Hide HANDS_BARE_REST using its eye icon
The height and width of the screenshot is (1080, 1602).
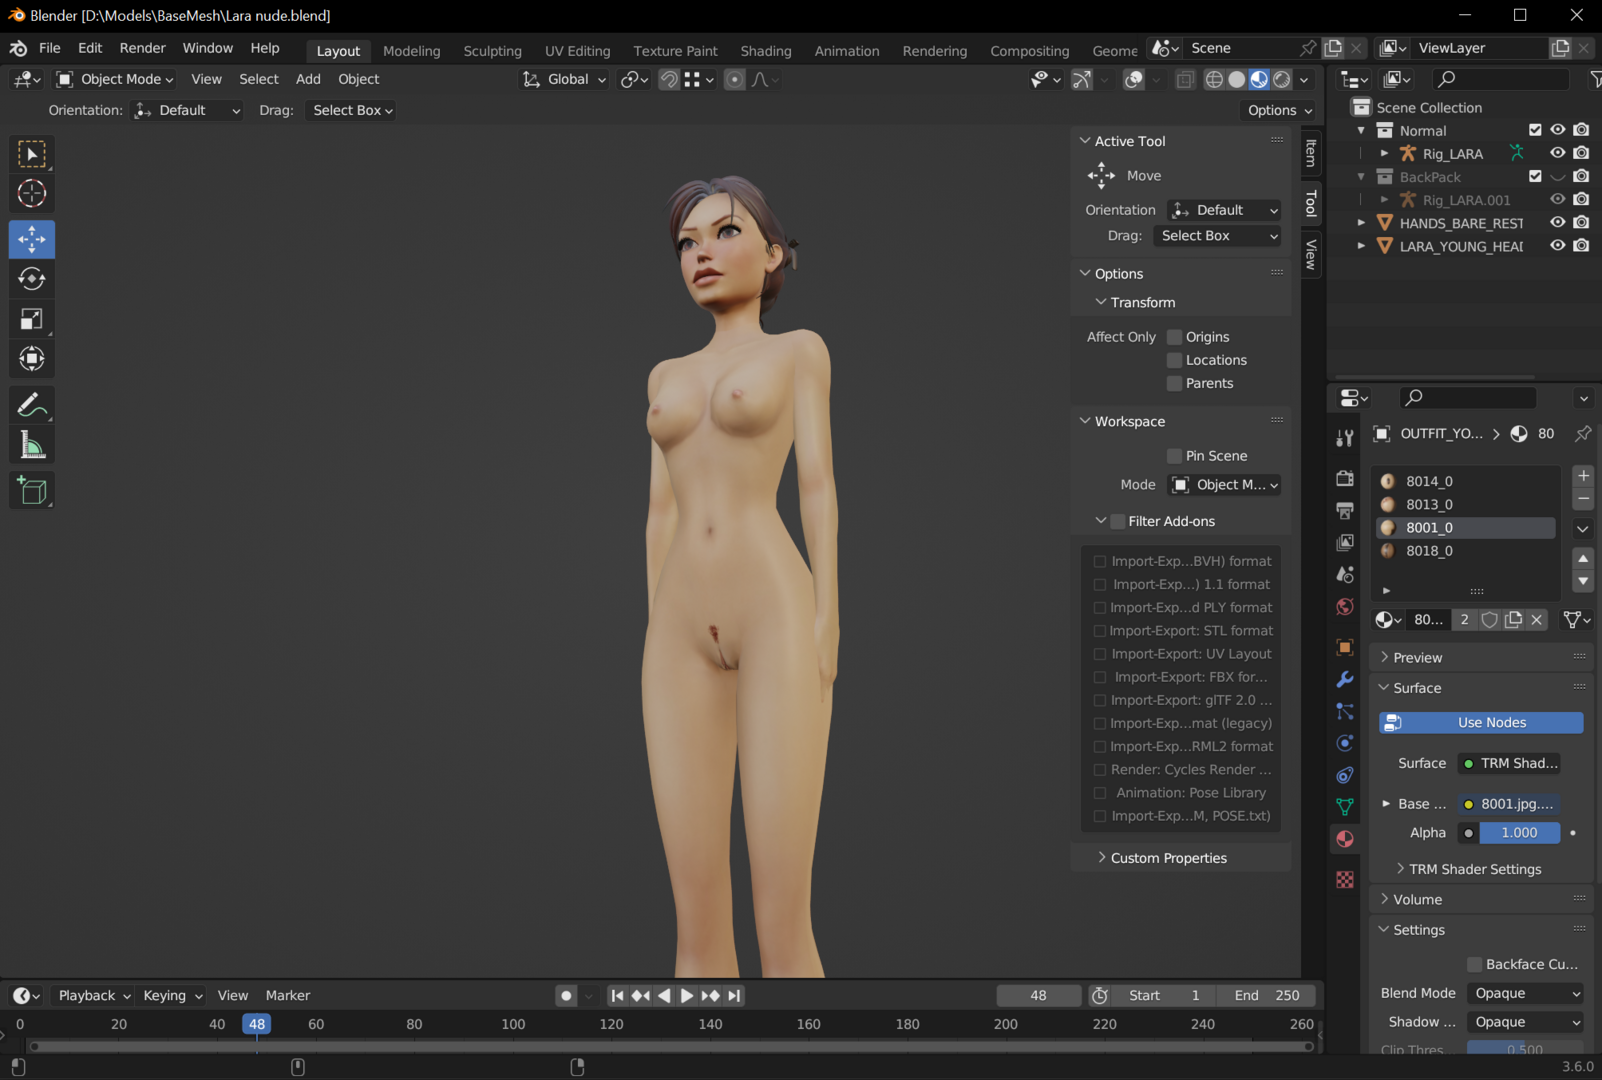point(1558,223)
